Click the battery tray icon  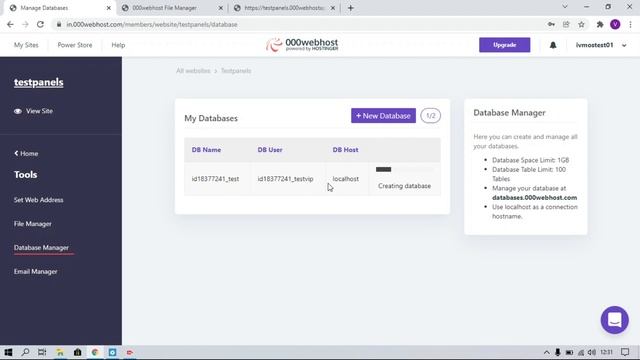coord(569,352)
